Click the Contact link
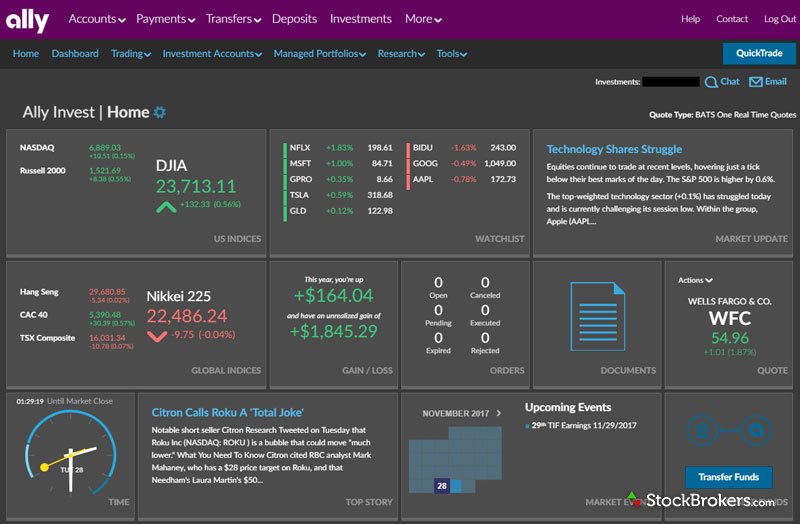Viewport: 800px width, 524px height. click(x=732, y=19)
